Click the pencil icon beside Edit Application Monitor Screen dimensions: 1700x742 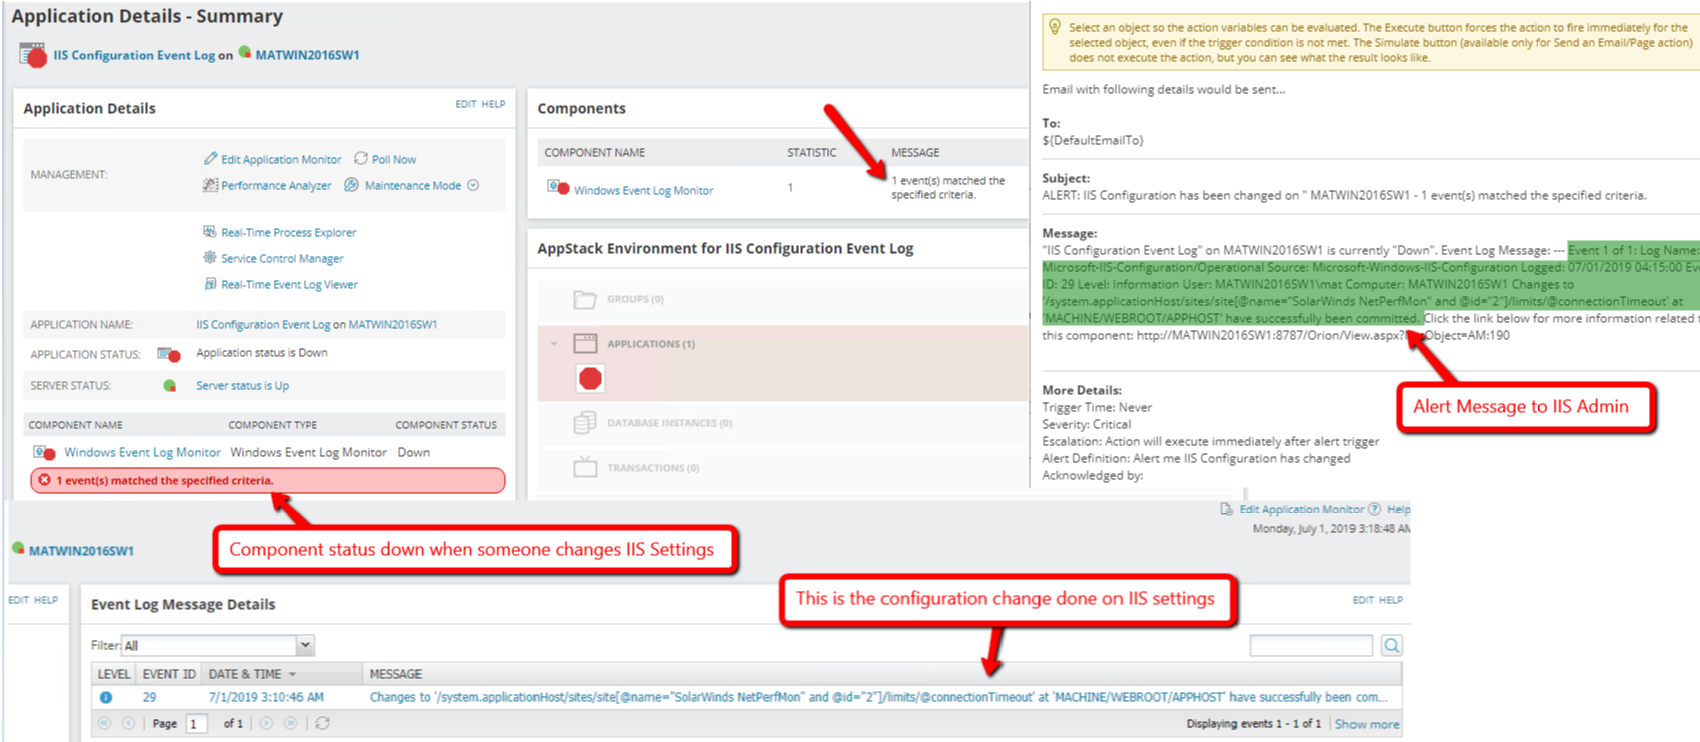point(210,158)
